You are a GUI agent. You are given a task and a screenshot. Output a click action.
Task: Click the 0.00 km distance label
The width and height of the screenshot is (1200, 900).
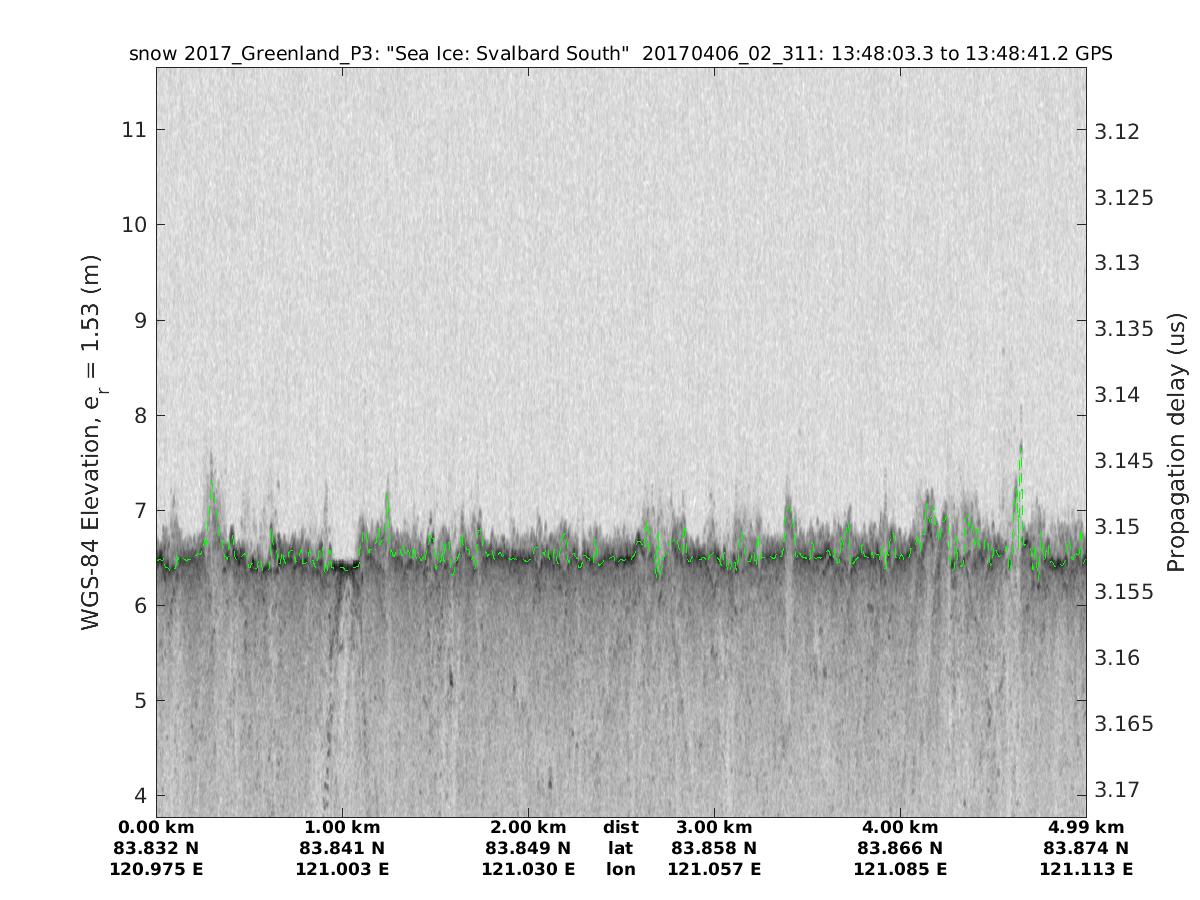(156, 827)
